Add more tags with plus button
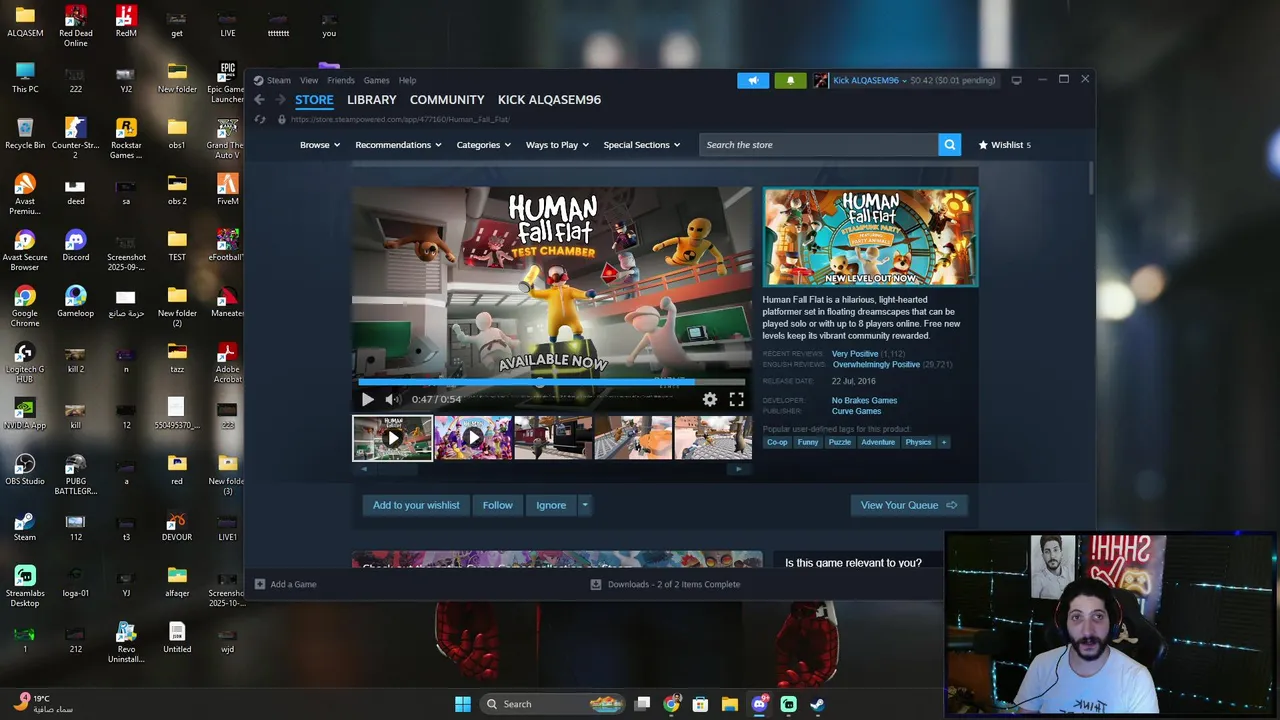 pyautogui.click(x=943, y=442)
